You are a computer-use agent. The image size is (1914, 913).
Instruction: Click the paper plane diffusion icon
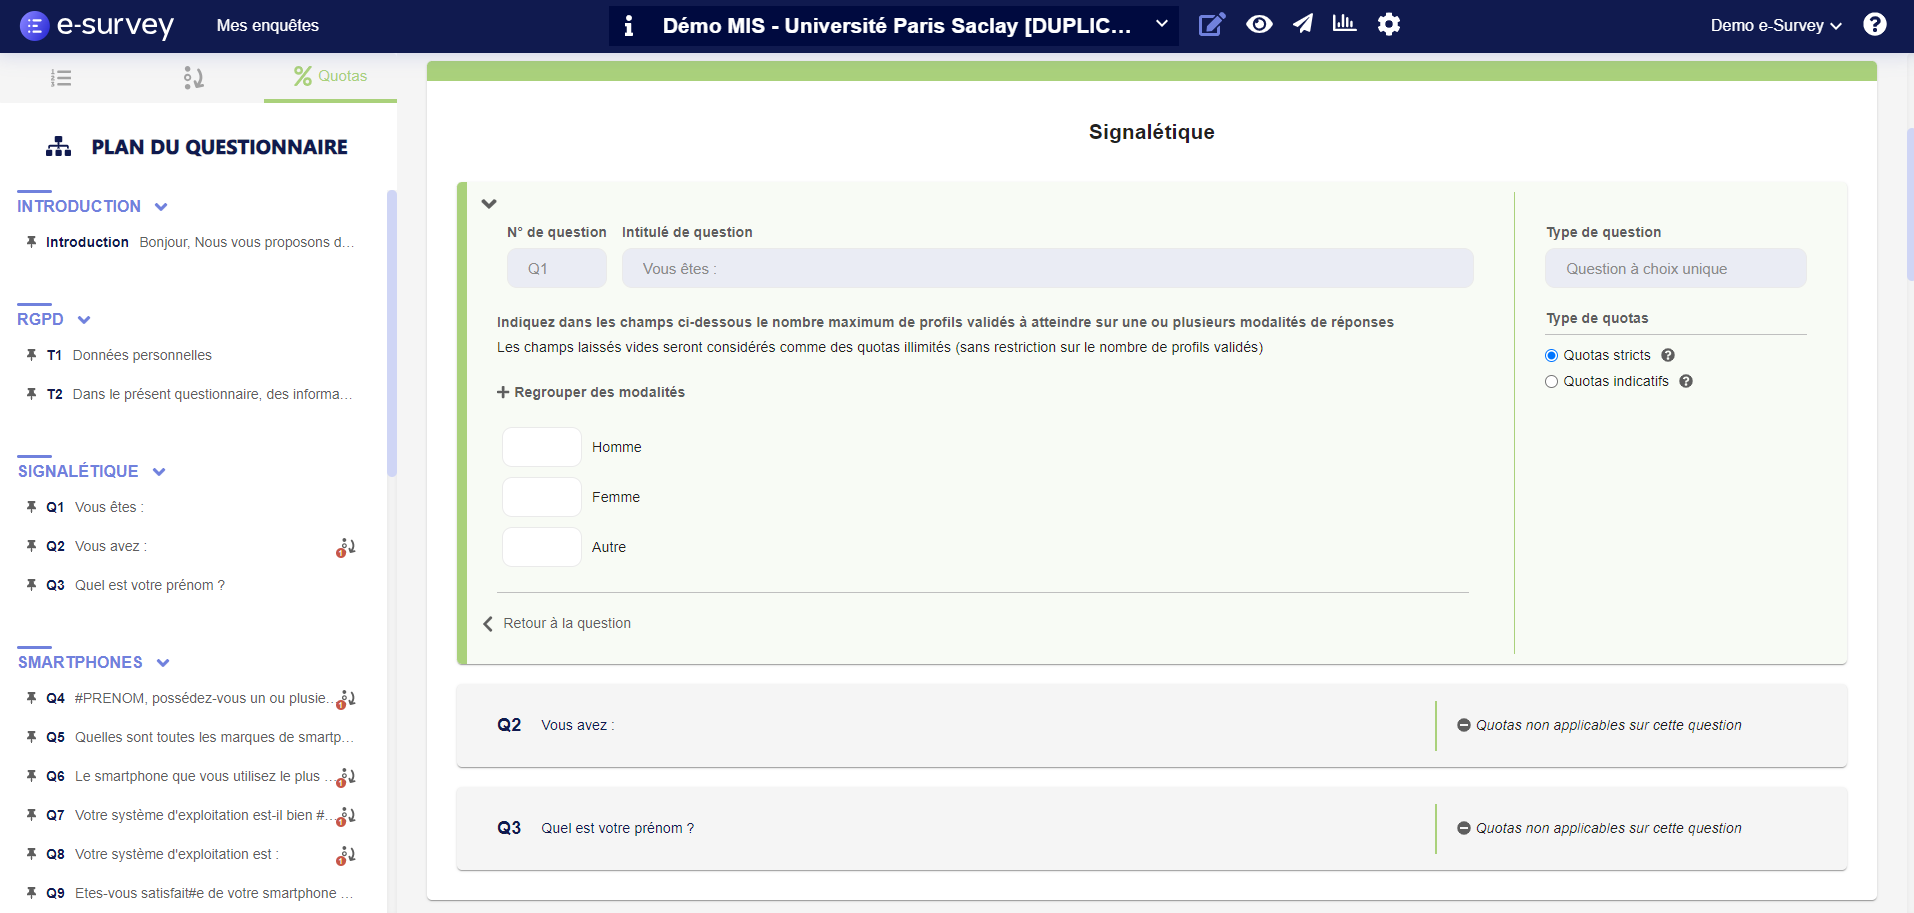click(1303, 24)
